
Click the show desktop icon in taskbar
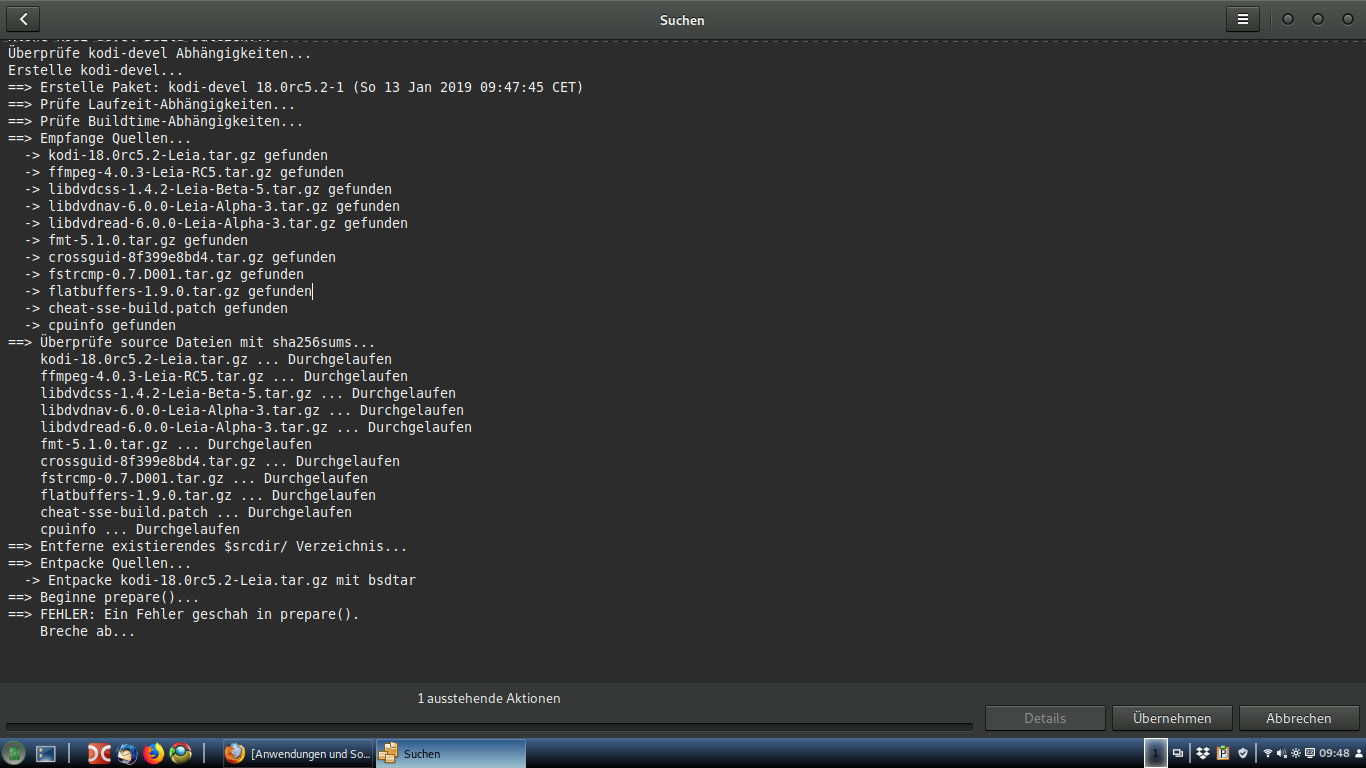pos(46,754)
